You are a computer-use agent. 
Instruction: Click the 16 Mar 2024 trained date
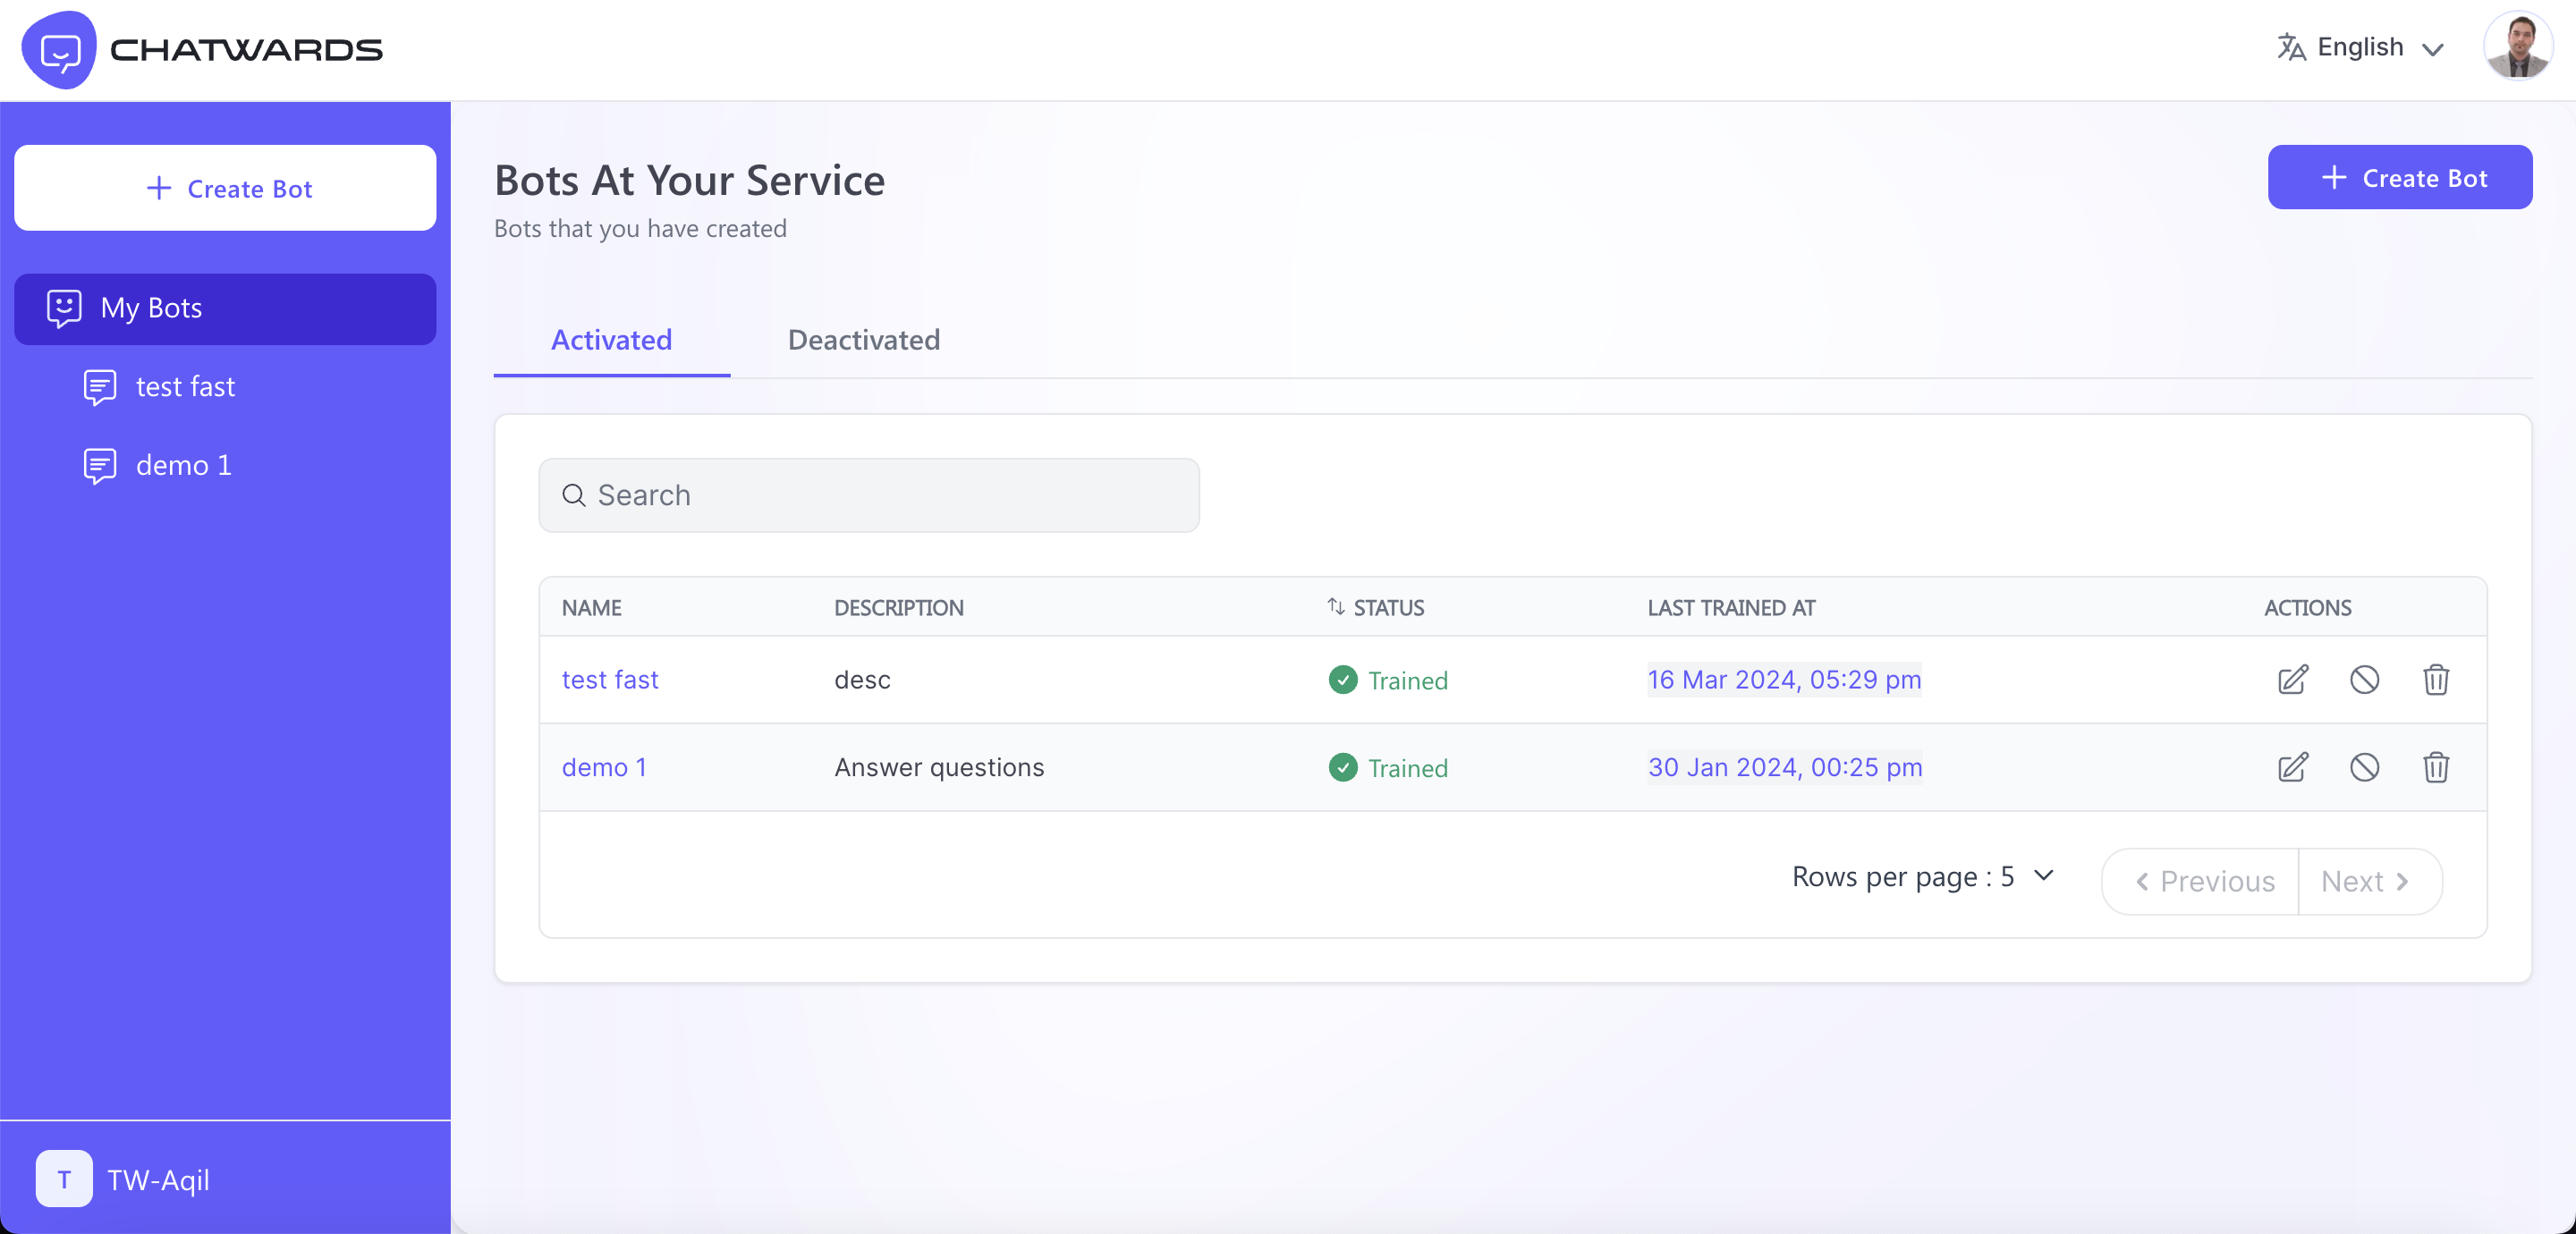click(1784, 679)
